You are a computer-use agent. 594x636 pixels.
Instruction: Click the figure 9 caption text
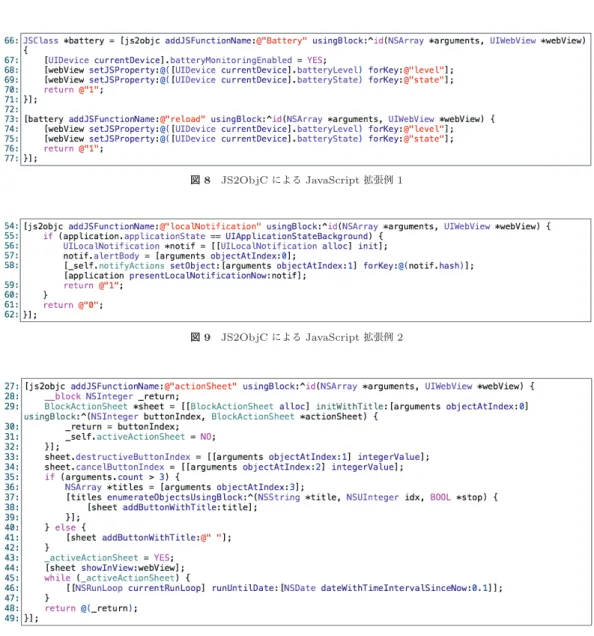point(297,337)
